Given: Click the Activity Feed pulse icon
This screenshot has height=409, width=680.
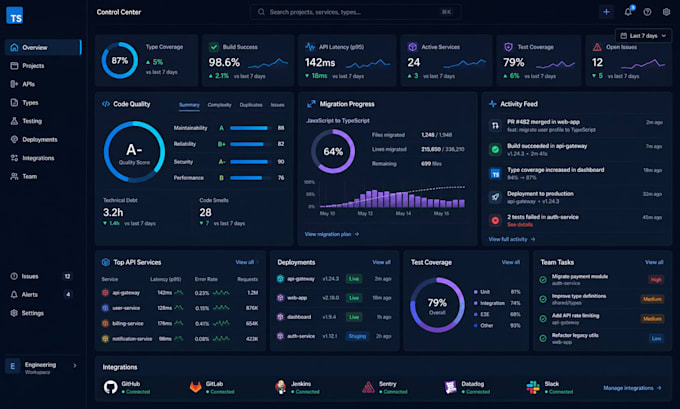Looking at the screenshot, I should pyautogui.click(x=493, y=104).
